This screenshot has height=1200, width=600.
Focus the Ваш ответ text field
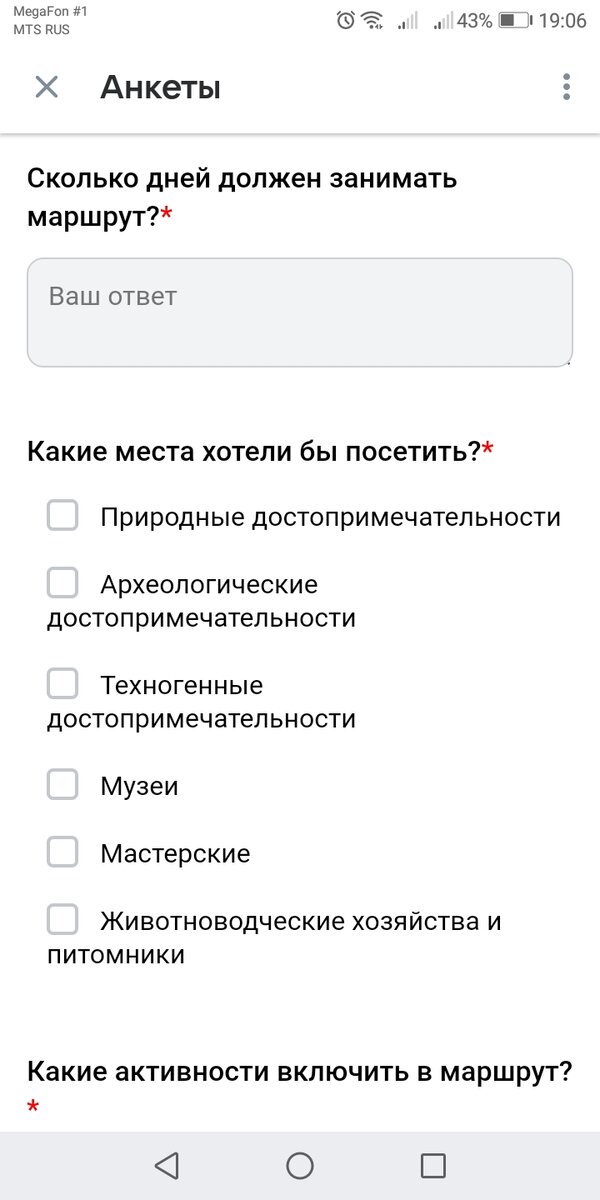pyautogui.click(x=299, y=312)
